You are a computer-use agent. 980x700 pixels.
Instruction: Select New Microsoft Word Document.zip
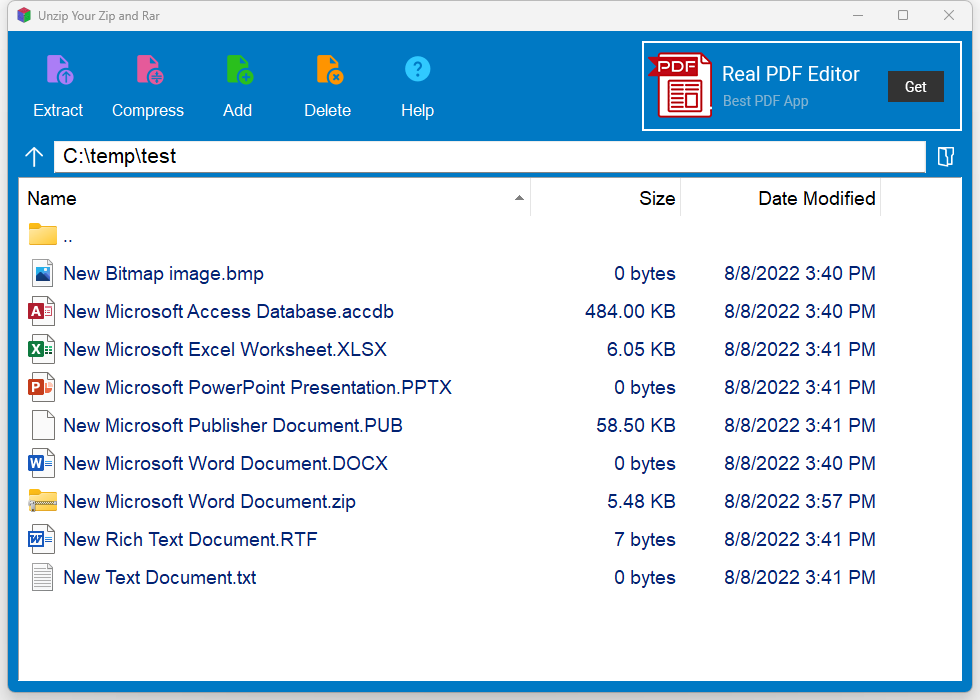[209, 502]
